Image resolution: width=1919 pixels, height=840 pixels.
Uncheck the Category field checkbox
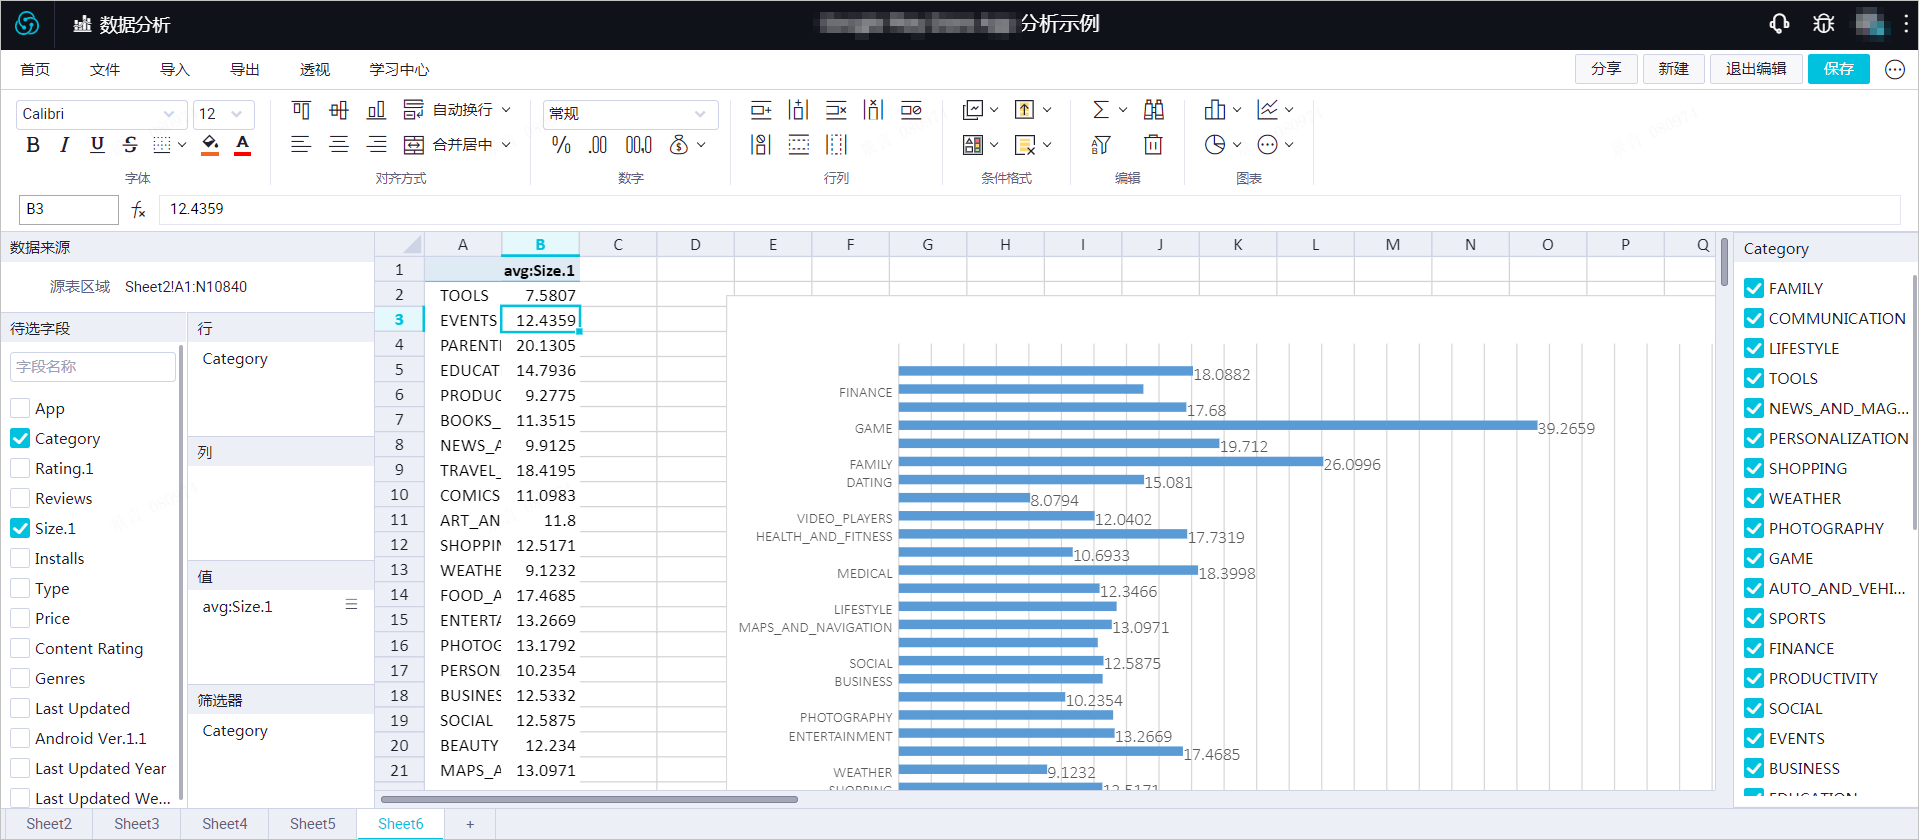(20, 438)
